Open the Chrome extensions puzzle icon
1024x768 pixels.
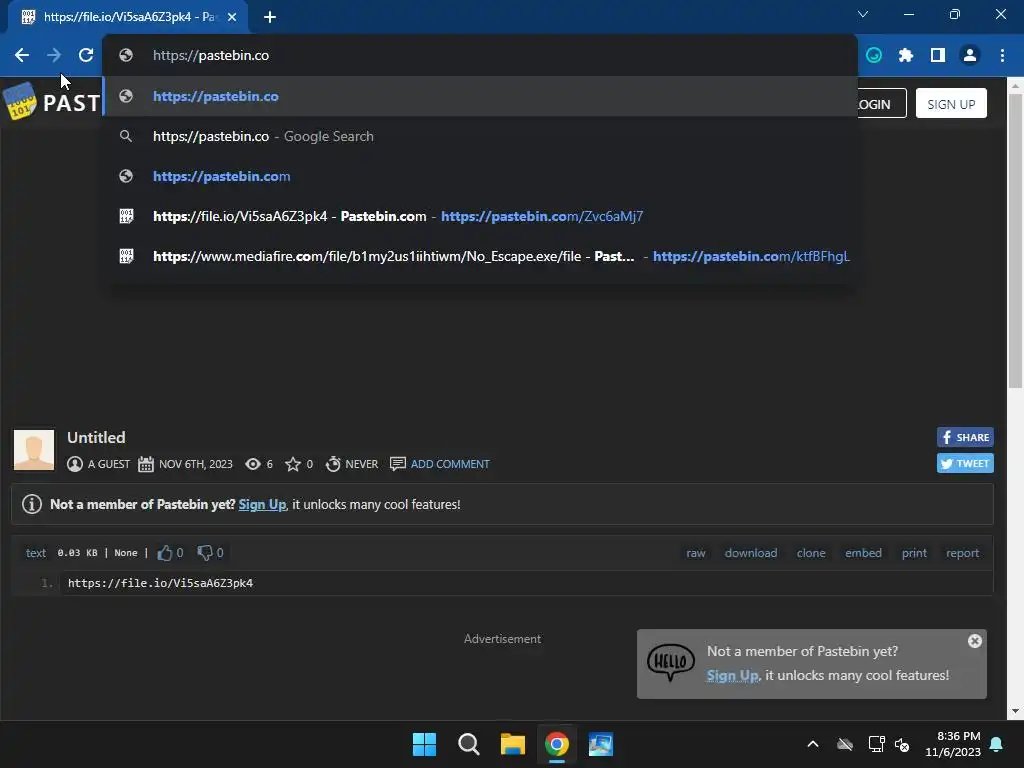pyautogui.click(x=905, y=56)
